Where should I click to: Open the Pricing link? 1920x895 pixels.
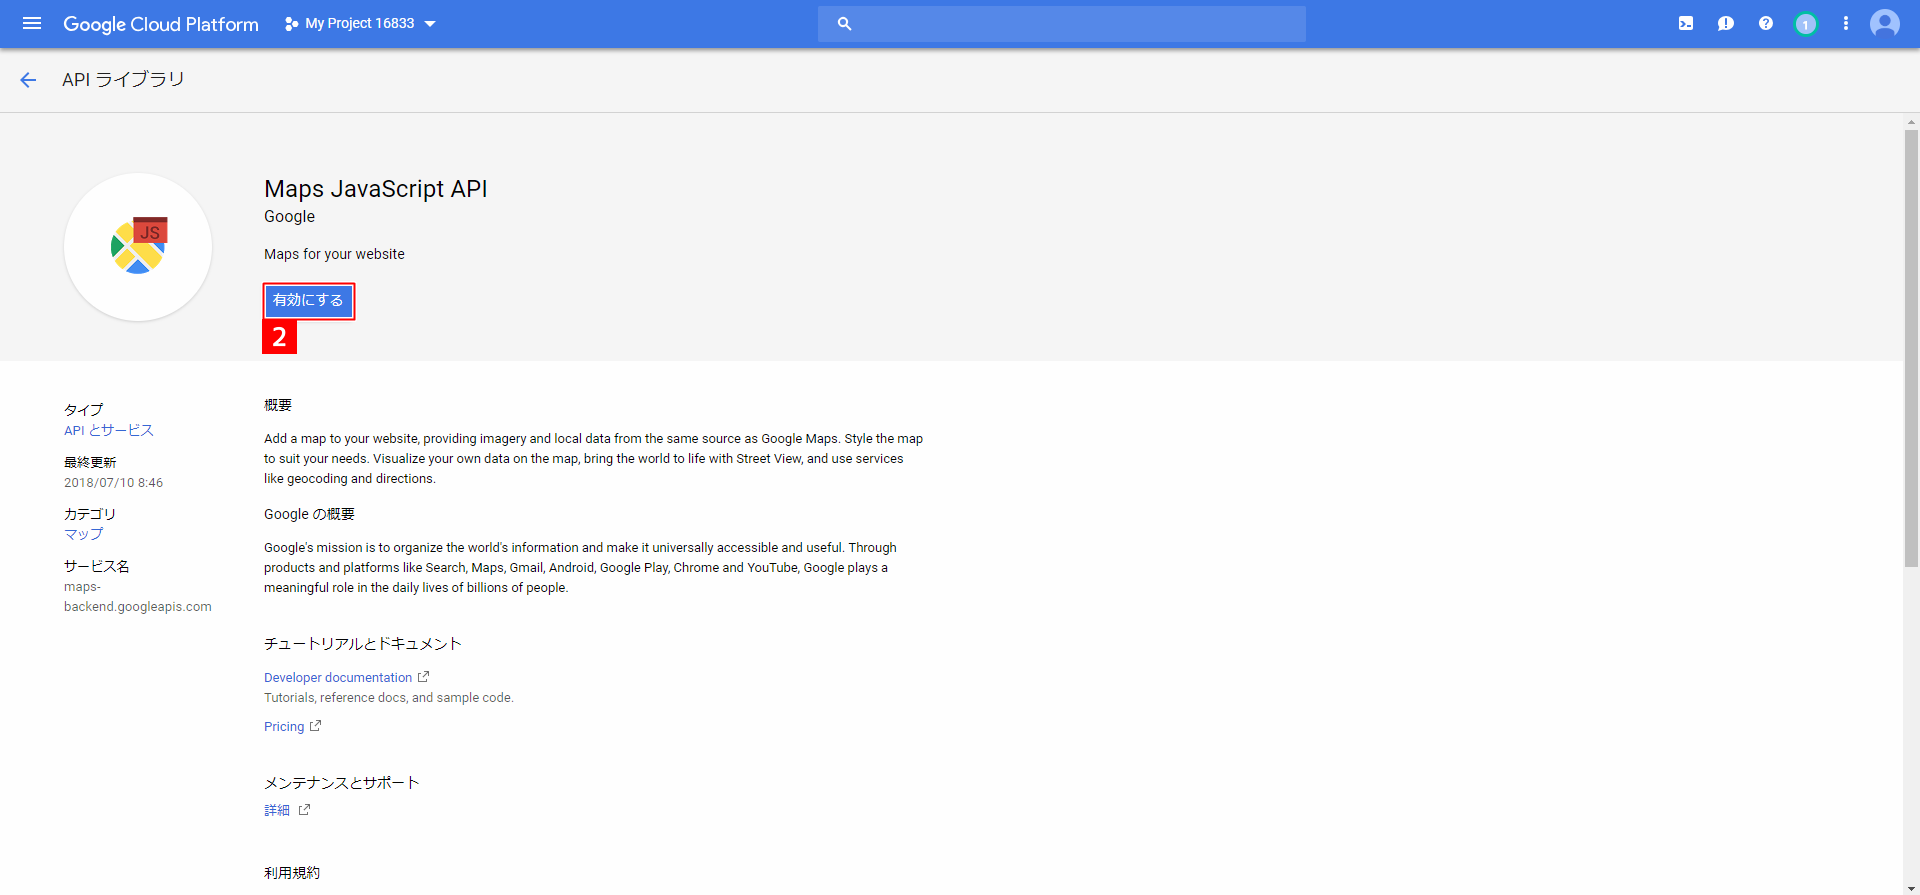tap(284, 727)
